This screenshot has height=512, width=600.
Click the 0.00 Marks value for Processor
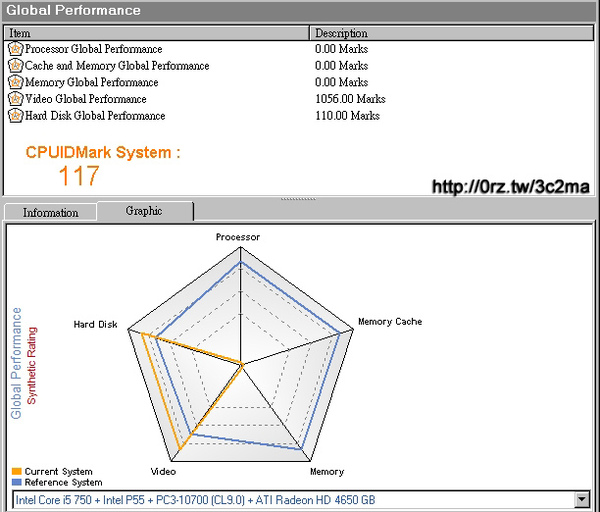[x=341, y=49]
